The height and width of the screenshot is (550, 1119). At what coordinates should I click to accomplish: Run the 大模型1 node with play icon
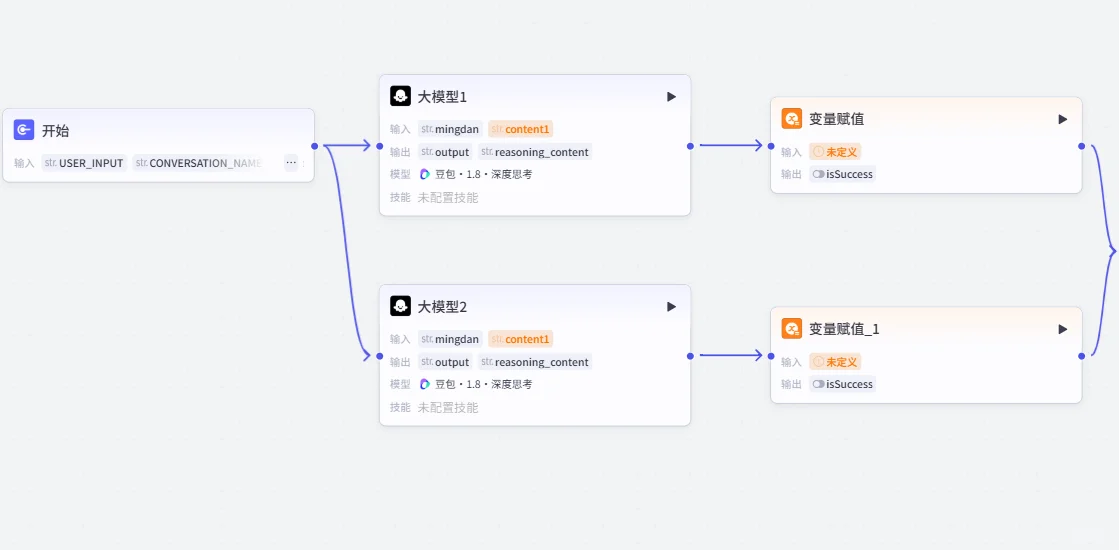click(671, 96)
